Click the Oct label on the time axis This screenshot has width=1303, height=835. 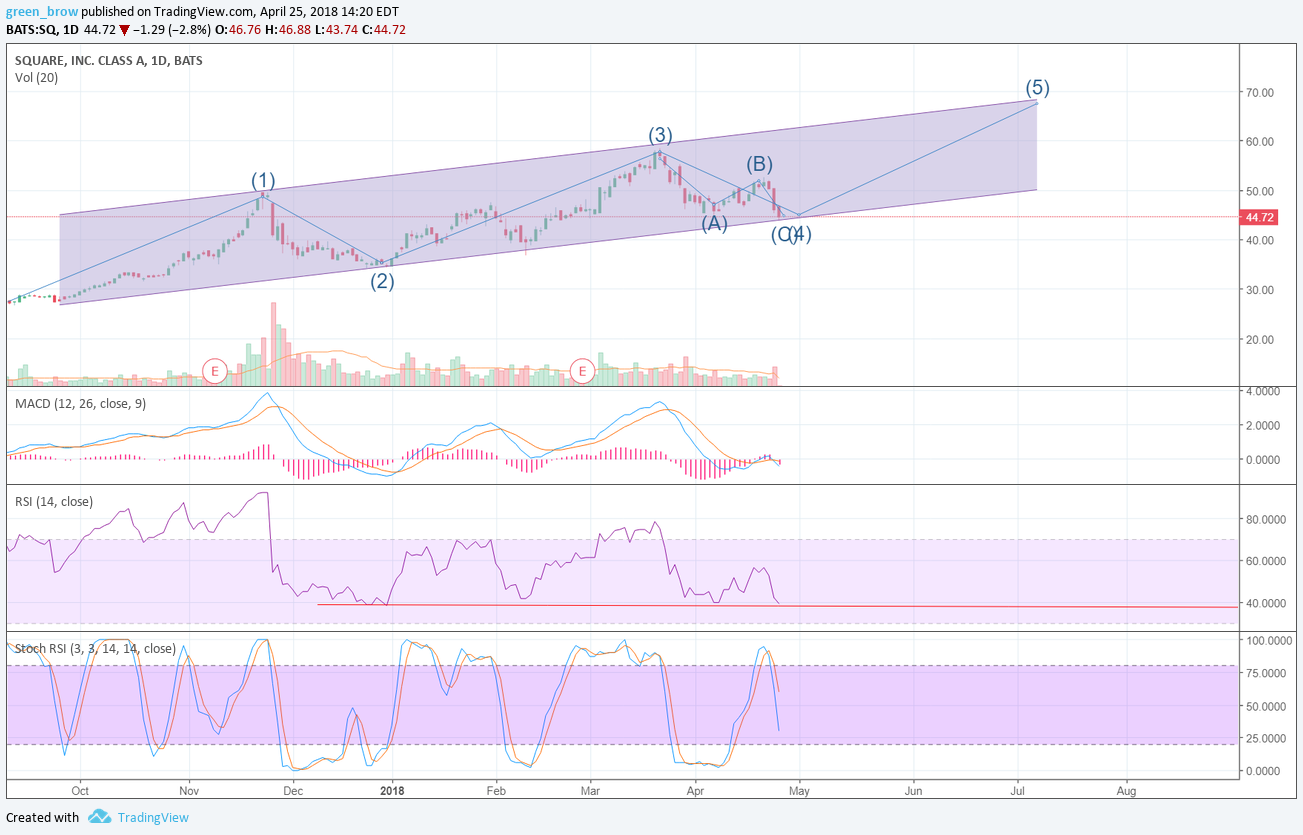click(x=80, y=789)
